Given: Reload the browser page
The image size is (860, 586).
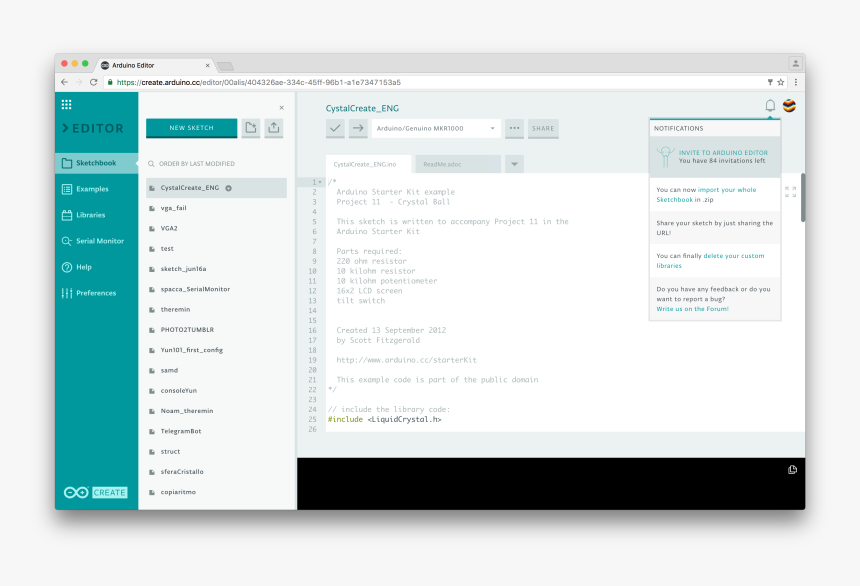Looking at the screenshot, I should point(93,82).
